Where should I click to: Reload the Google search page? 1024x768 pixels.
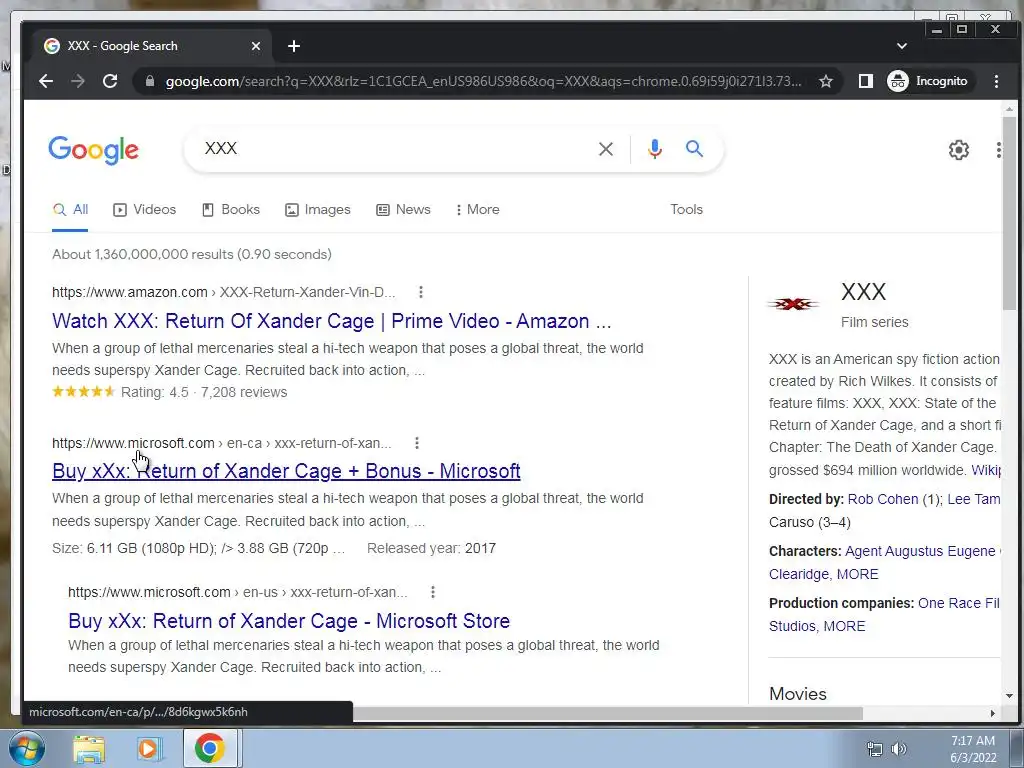pyautogui.click(x=110, y=81)
